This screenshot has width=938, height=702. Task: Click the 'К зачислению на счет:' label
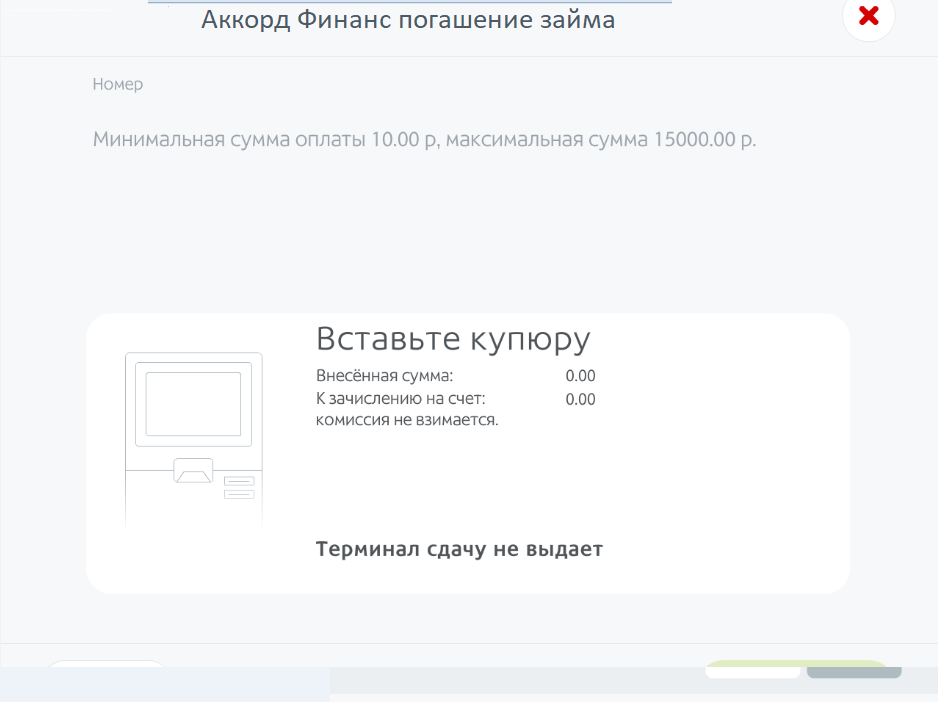tap(401, 399)
